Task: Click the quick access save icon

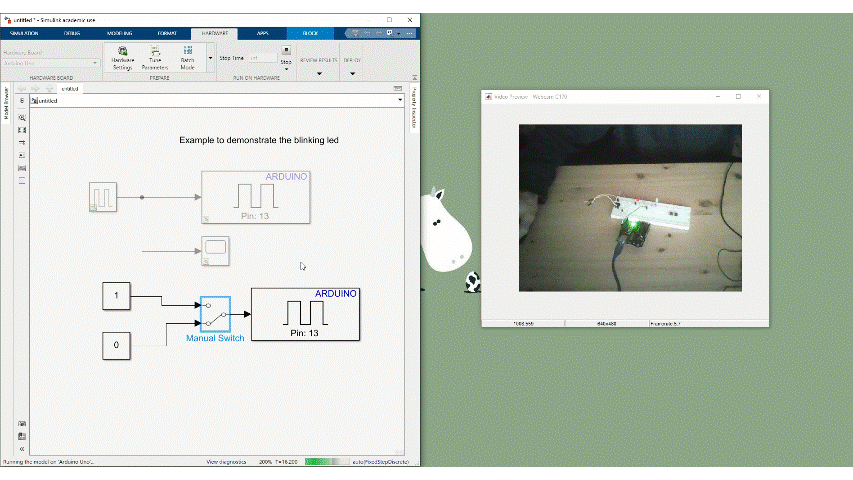Action: point(355,33)
